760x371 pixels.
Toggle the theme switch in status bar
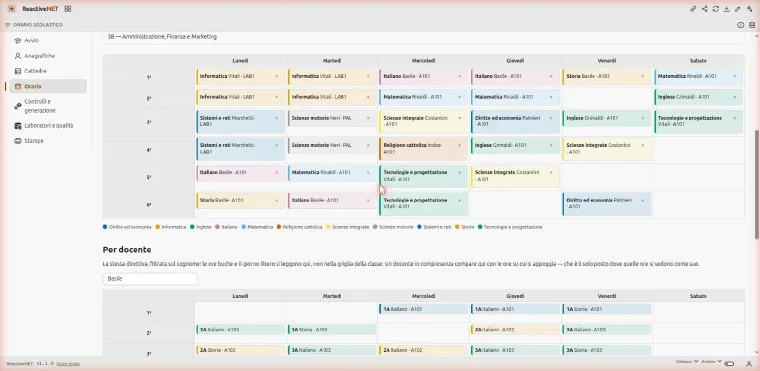point(729,363)
